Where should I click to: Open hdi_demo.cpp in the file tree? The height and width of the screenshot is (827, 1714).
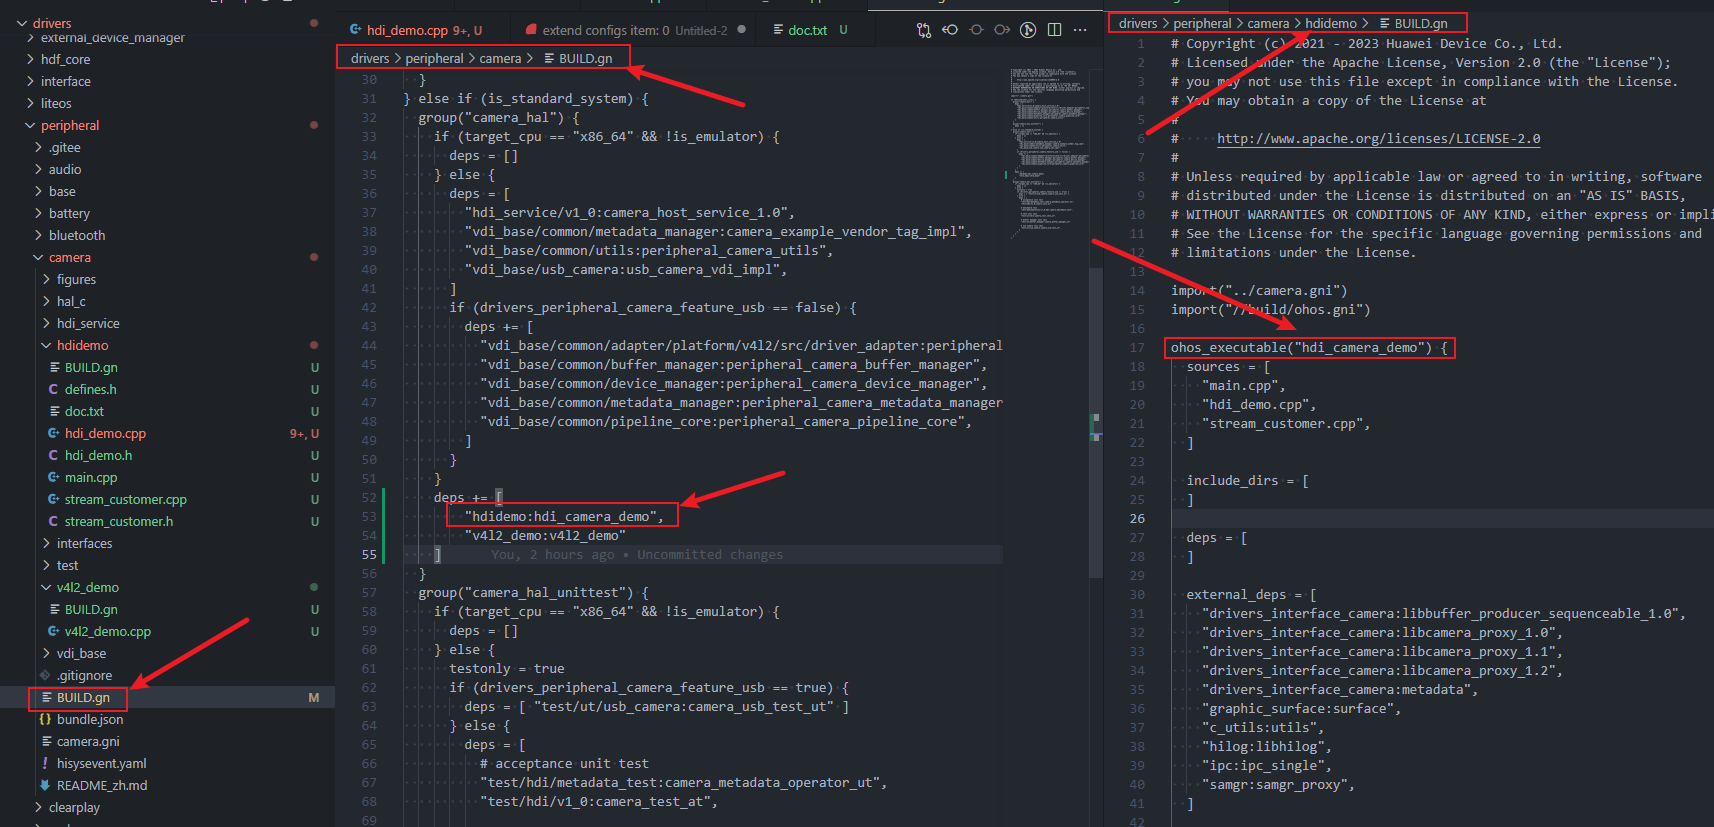[105, 433]
